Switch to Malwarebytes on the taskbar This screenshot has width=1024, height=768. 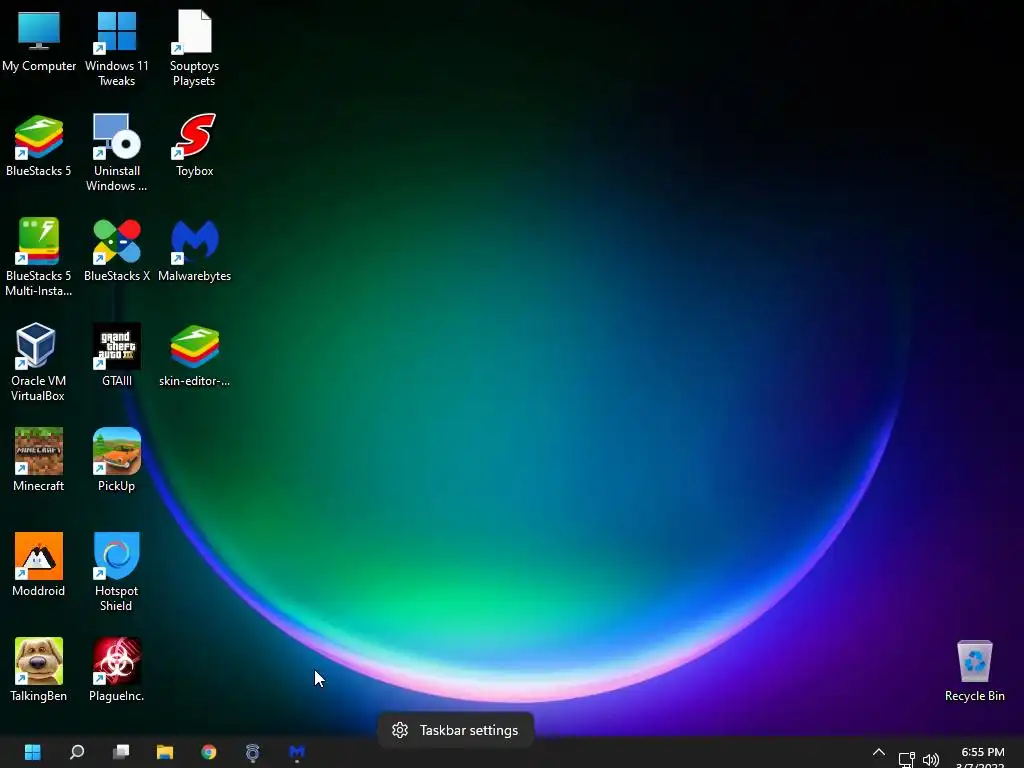(296, 752)
